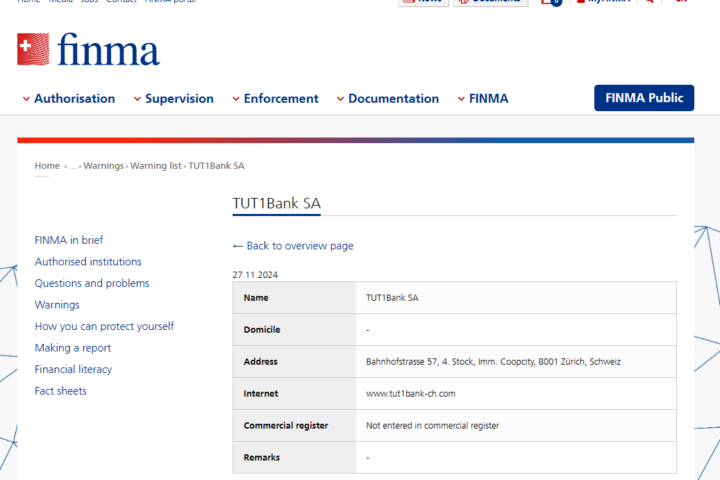Click the Bahnhofstrasse 57 address value

(x=493, y=361)
